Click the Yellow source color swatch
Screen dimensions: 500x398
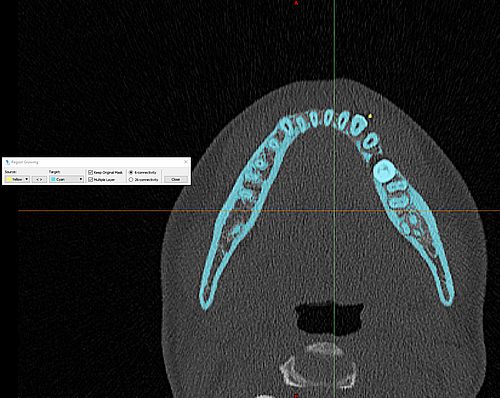[8, 179]
